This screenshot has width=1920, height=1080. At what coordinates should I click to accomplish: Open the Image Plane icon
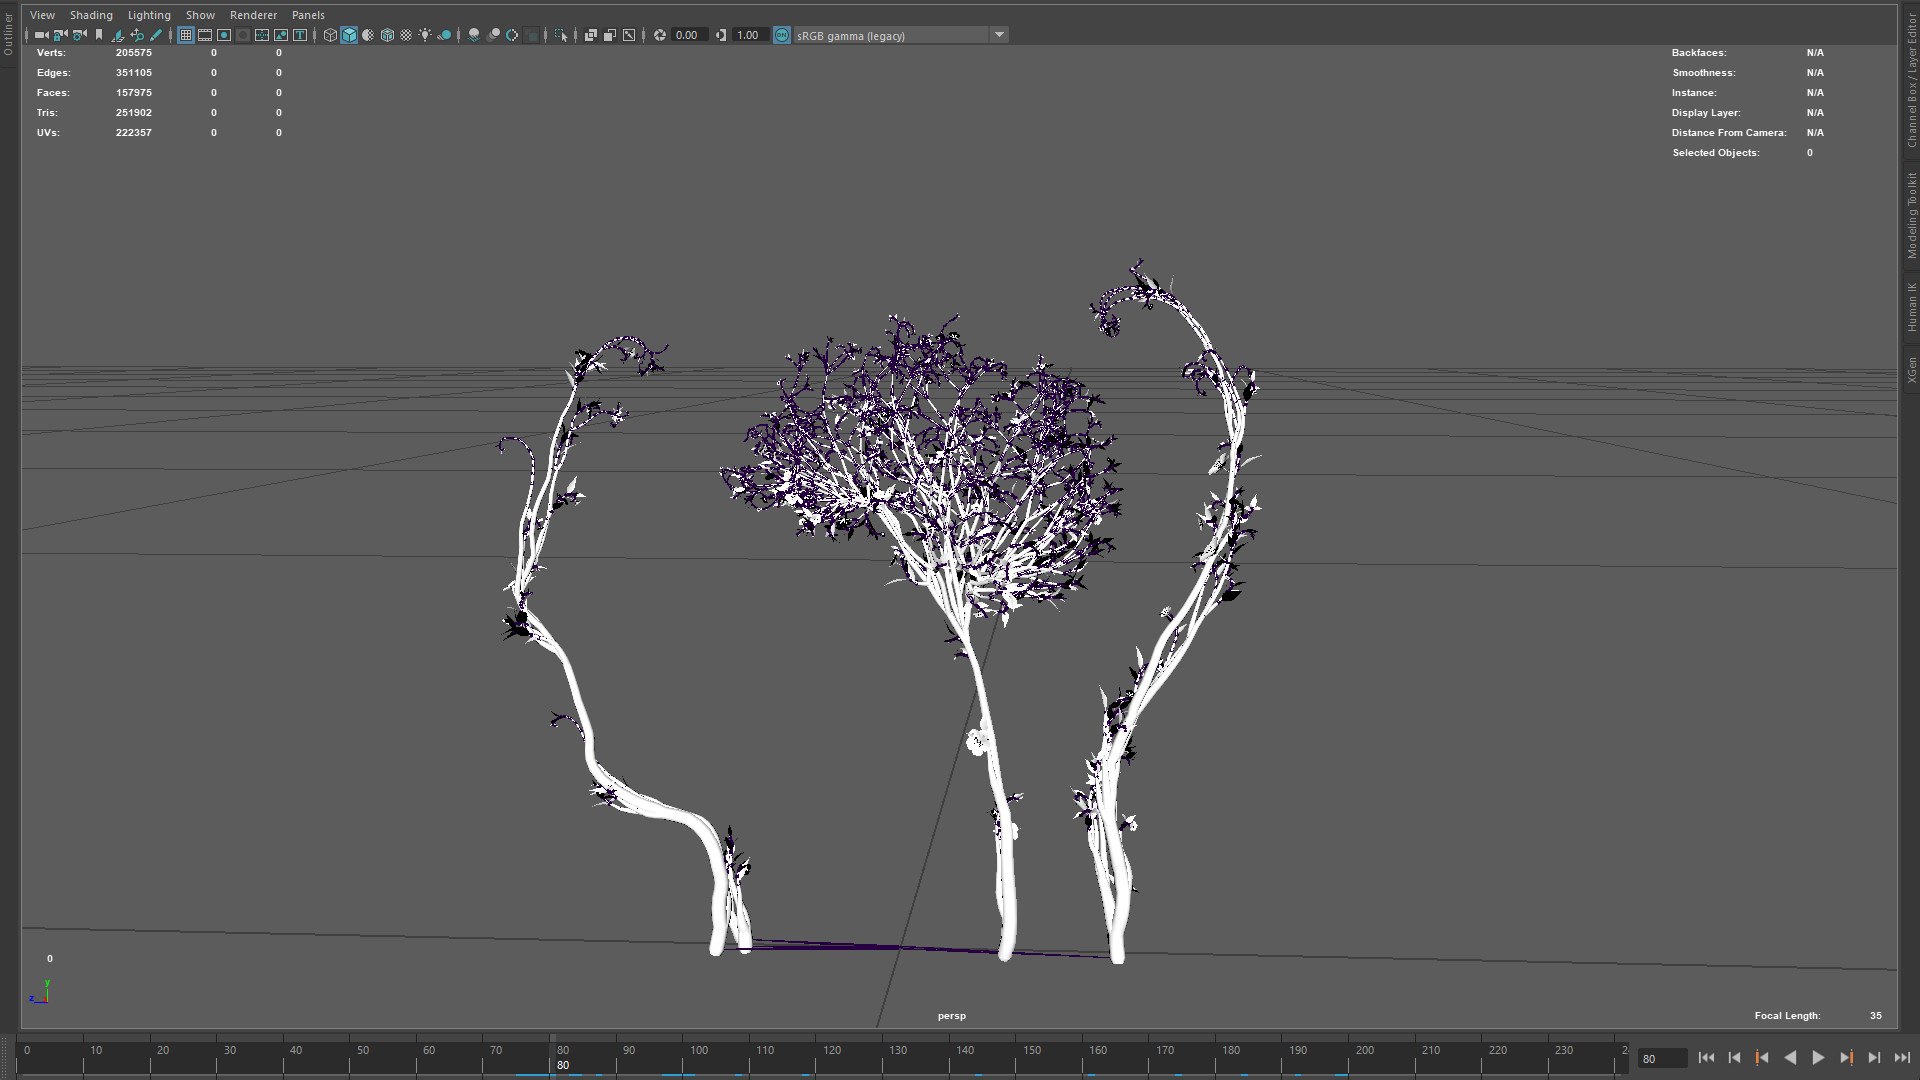pyautogui.click(x=118, y=35)
